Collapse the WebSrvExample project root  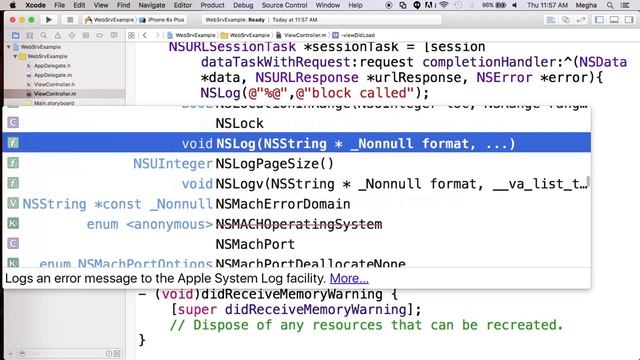click(x=9, y=47)
